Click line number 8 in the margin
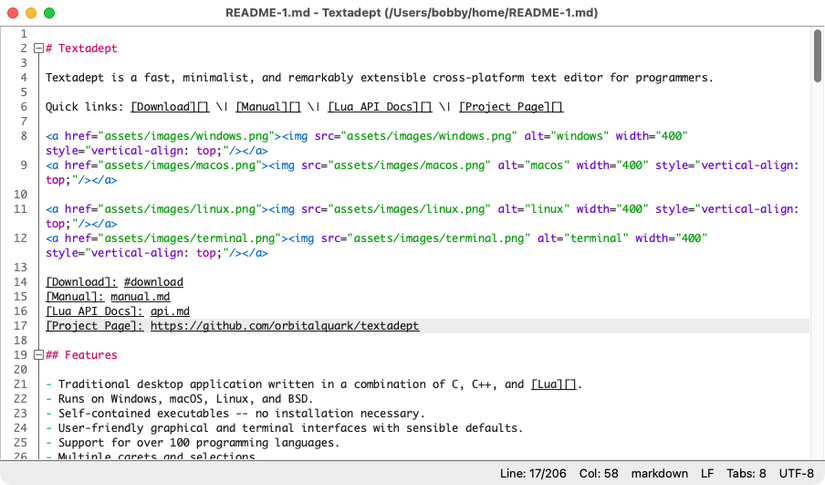Screen dimensions: 825x485 click(x=24, y=136)
